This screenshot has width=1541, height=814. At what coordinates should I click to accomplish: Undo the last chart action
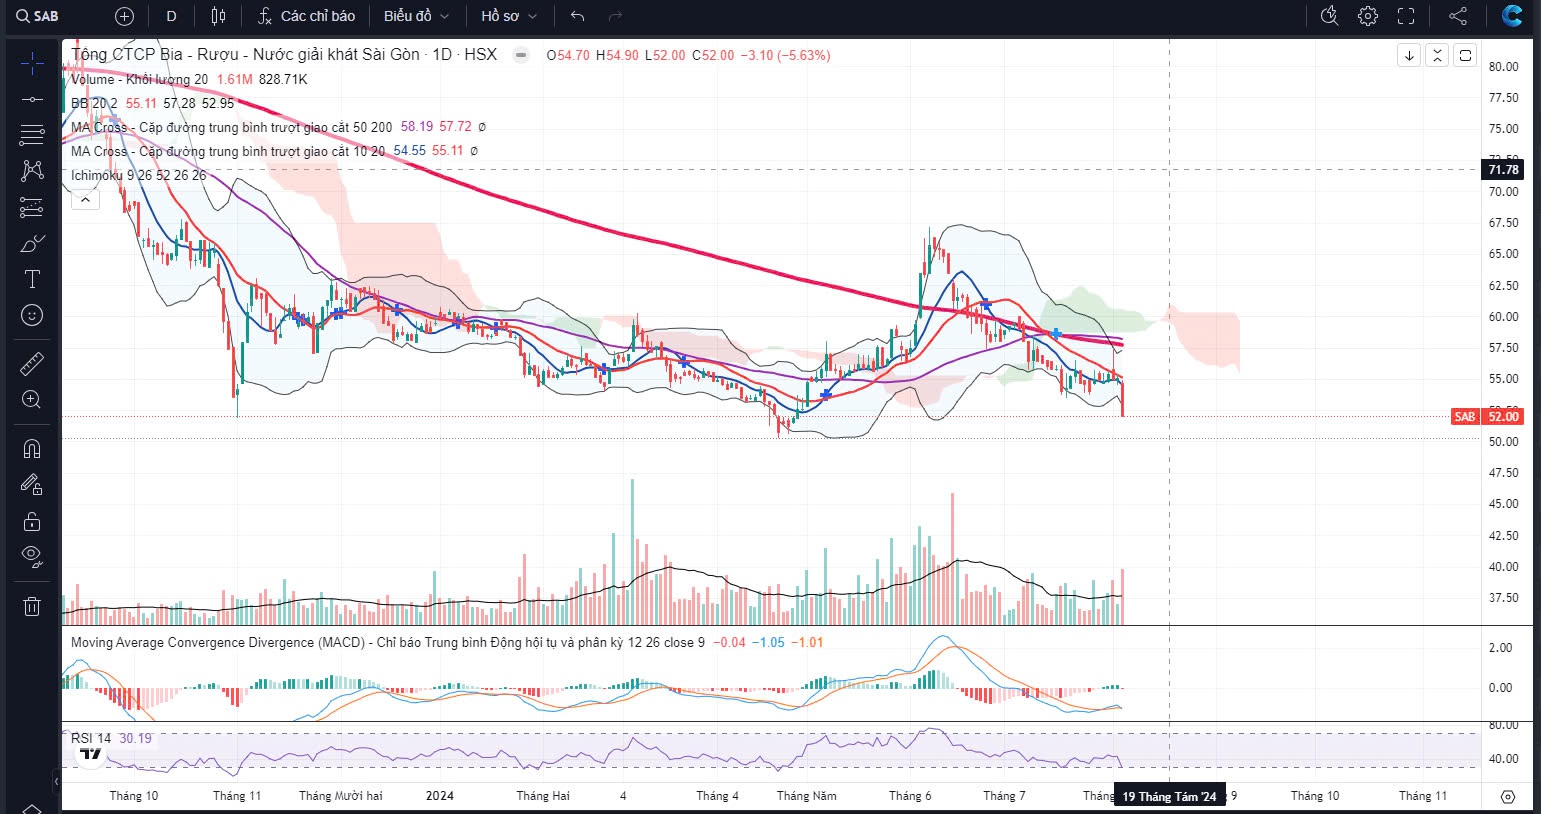click(x=577, y=16)
